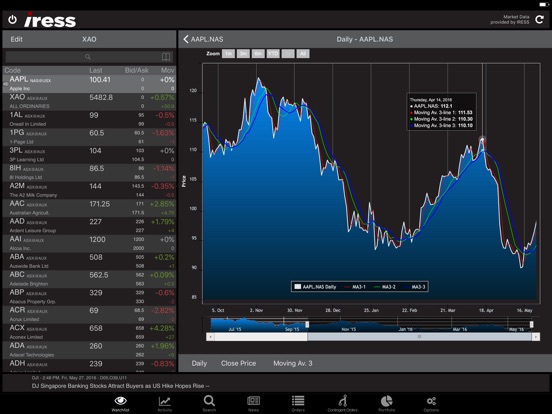This screenshot has height=414, width=552.
Task: Toggle MA3-1 series in legend
Action: [x=355, y=287]
